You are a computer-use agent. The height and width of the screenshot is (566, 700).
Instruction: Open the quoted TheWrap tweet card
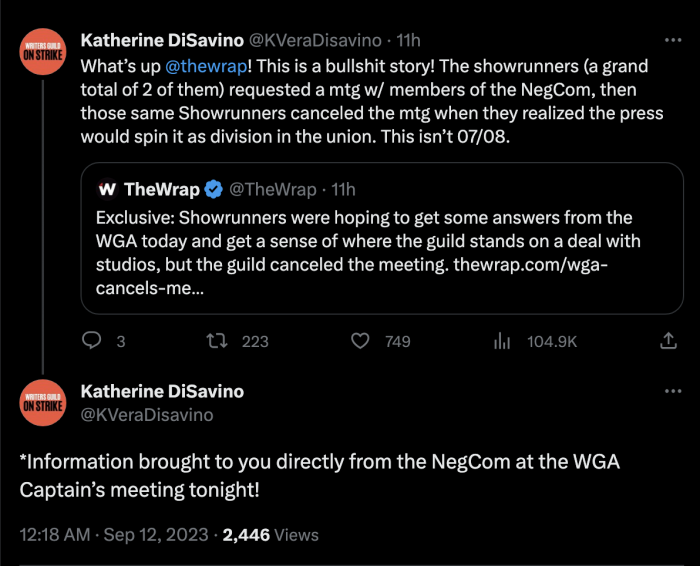(x=381, y=238)
